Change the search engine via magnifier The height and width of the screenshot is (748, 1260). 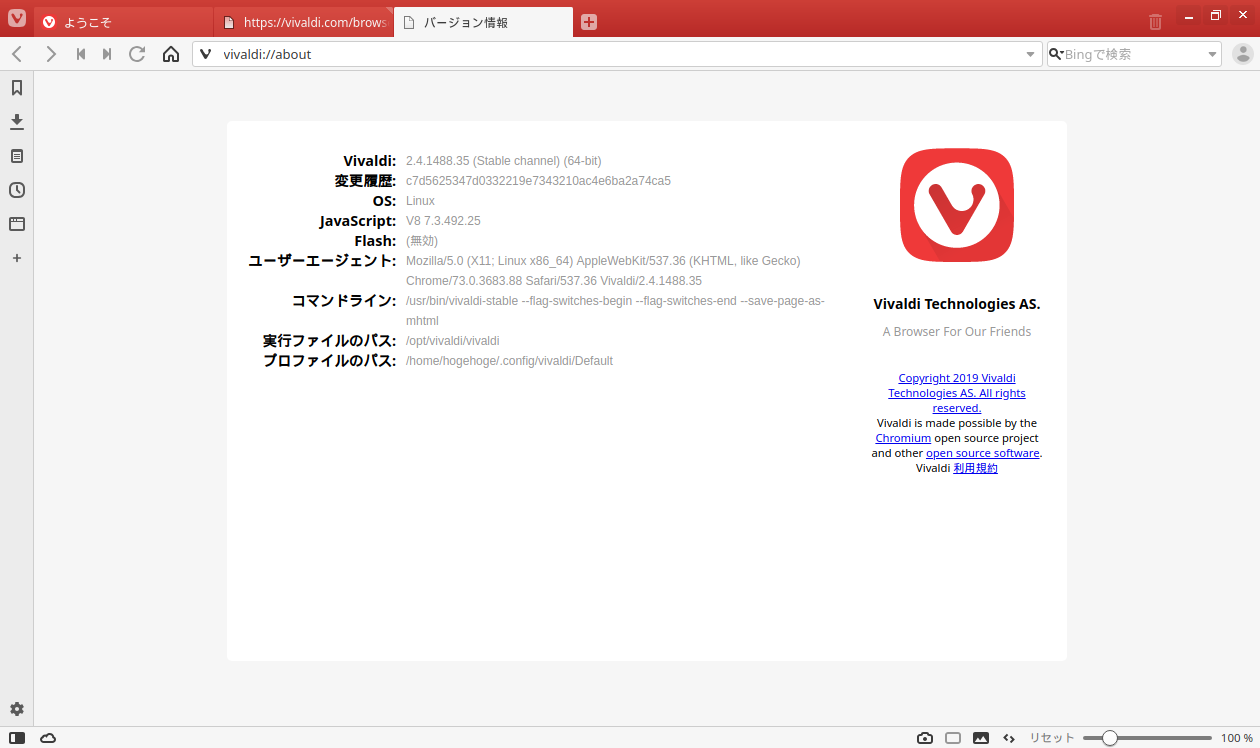click(1056, 54)
